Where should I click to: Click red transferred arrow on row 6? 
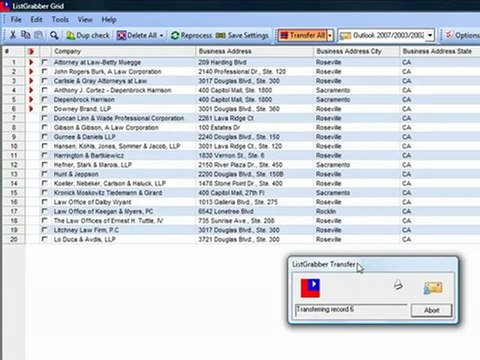(x=31, y=109)
